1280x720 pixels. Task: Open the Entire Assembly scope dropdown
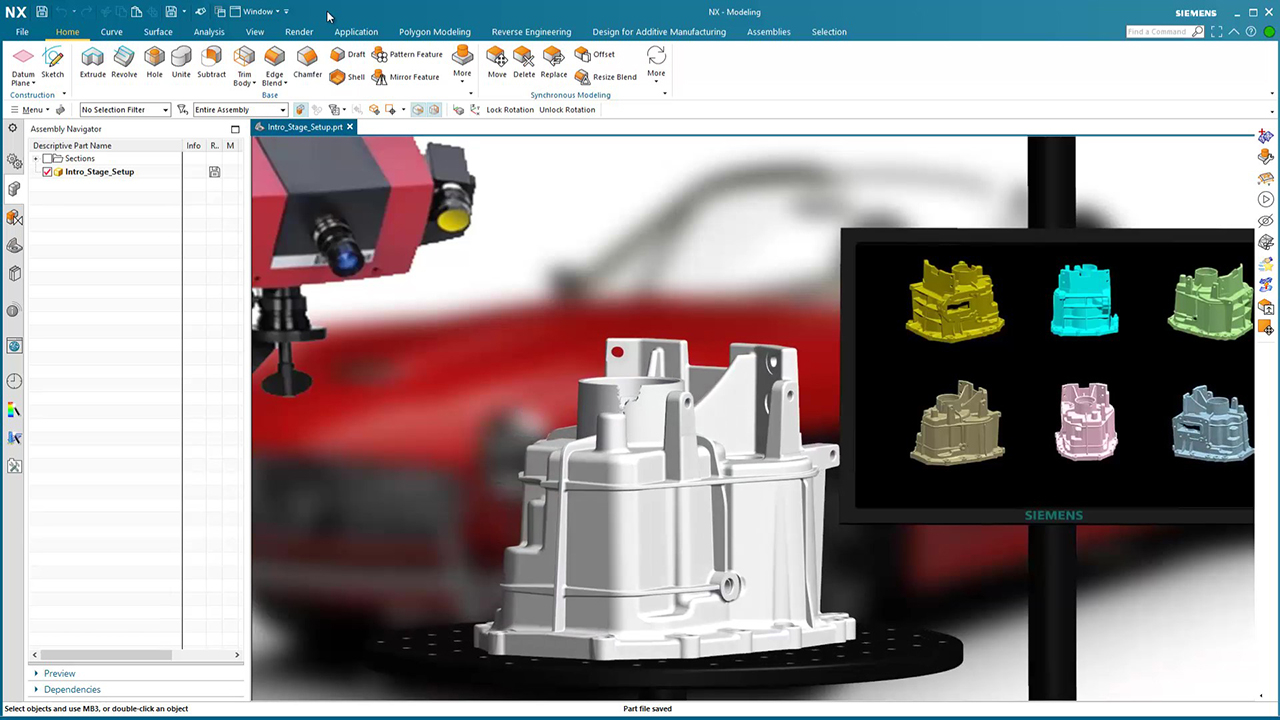pos(240,110)
